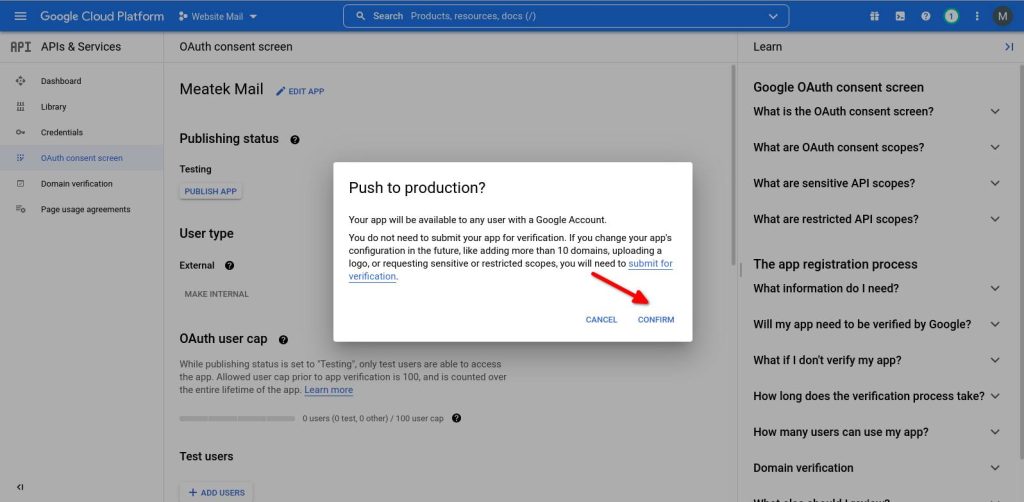Click the Test users heading
Screen dimensions: 1024x502
click(206, 456)
